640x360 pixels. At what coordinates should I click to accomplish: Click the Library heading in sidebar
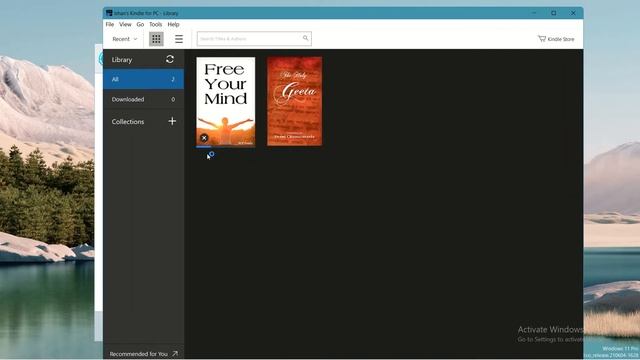click(122, 60)
